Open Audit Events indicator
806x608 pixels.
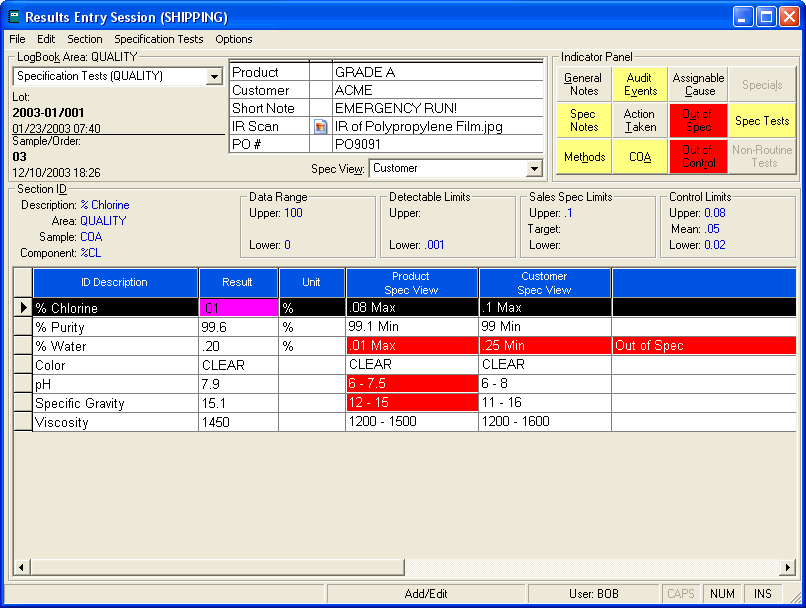pos(640,84)
